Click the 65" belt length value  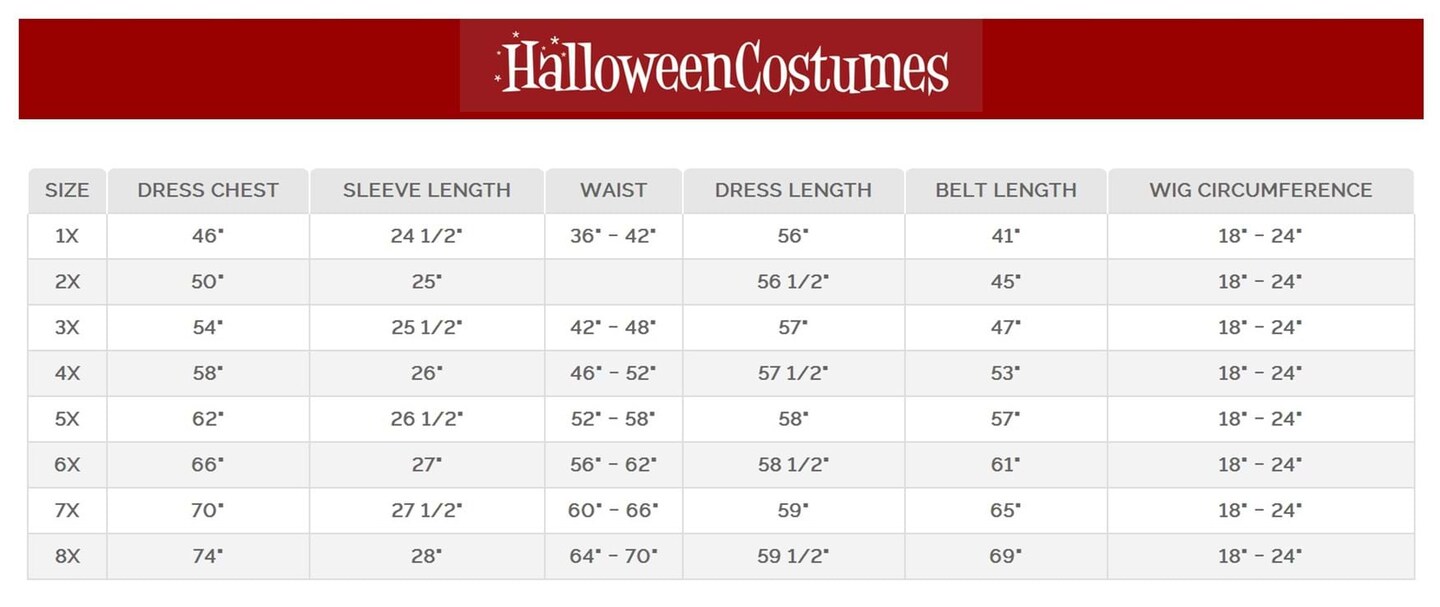tap(1006, 511)
